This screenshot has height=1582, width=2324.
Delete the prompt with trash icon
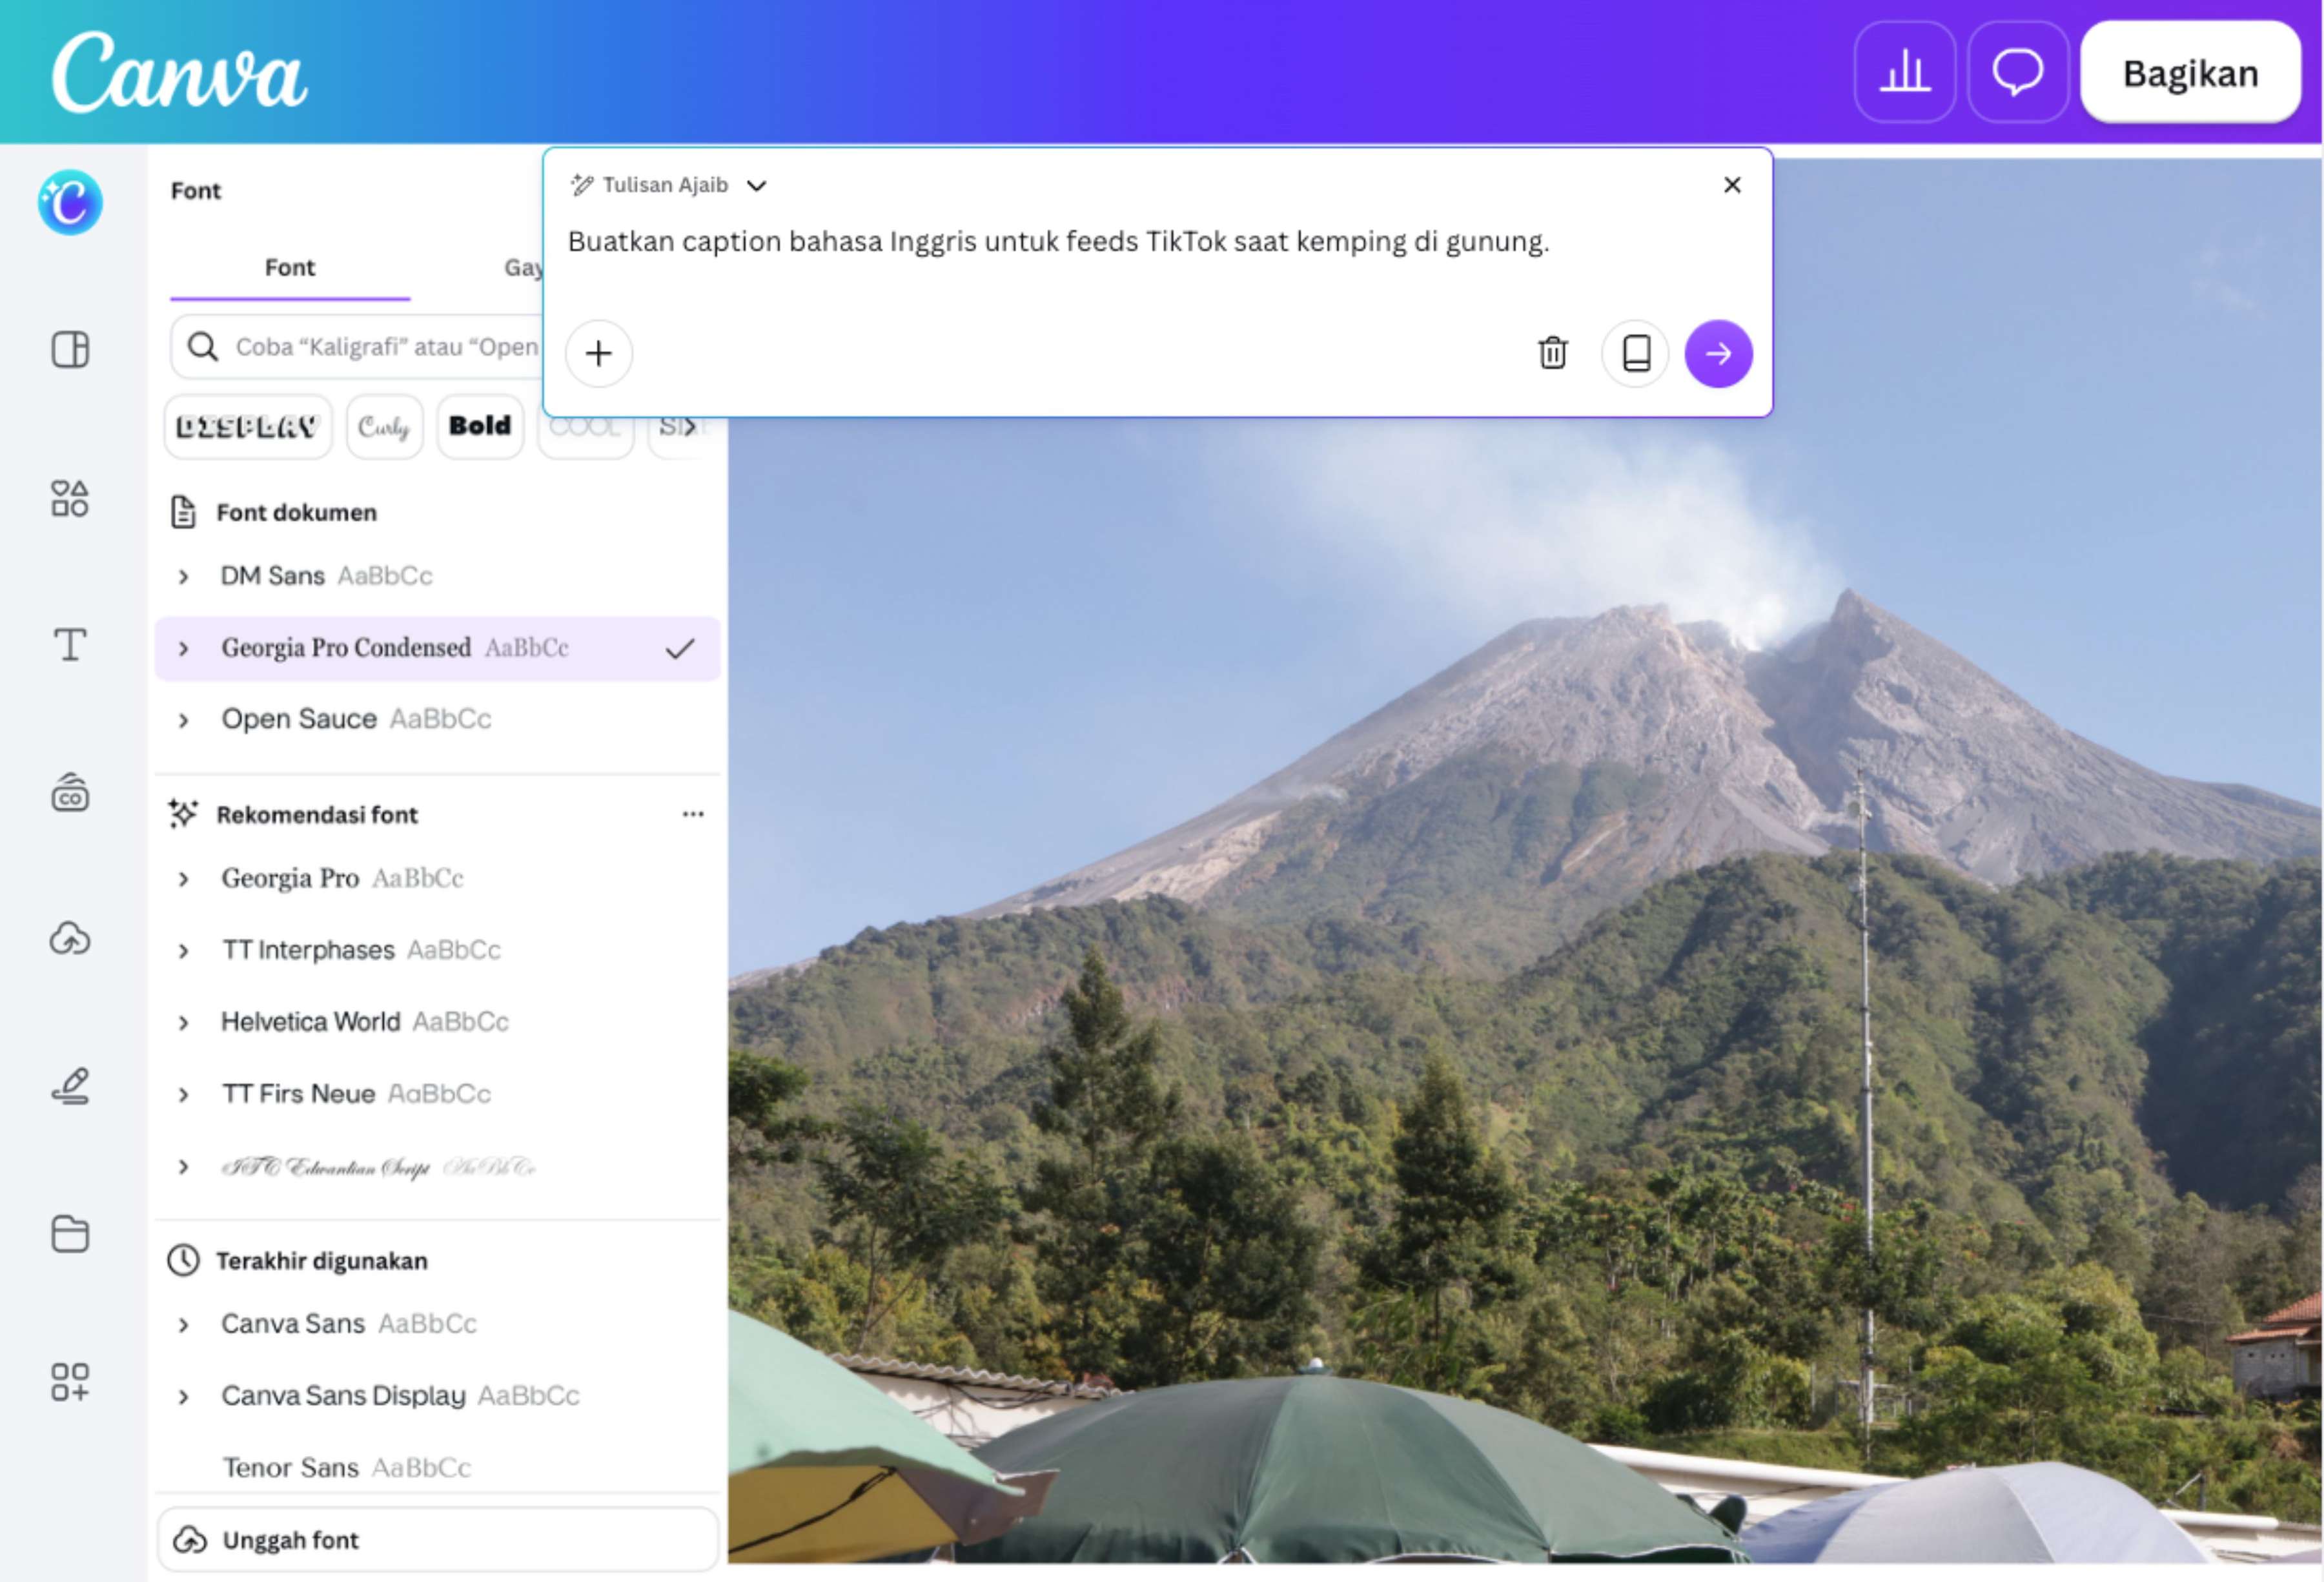click(1552, 353)
